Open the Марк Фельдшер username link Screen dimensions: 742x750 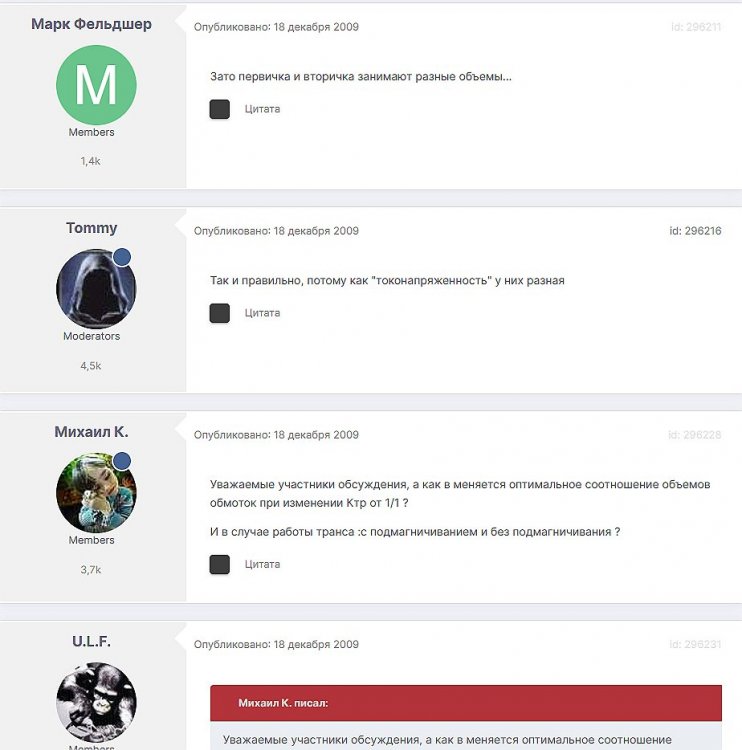pyautogui.click(x=91, y=24)
